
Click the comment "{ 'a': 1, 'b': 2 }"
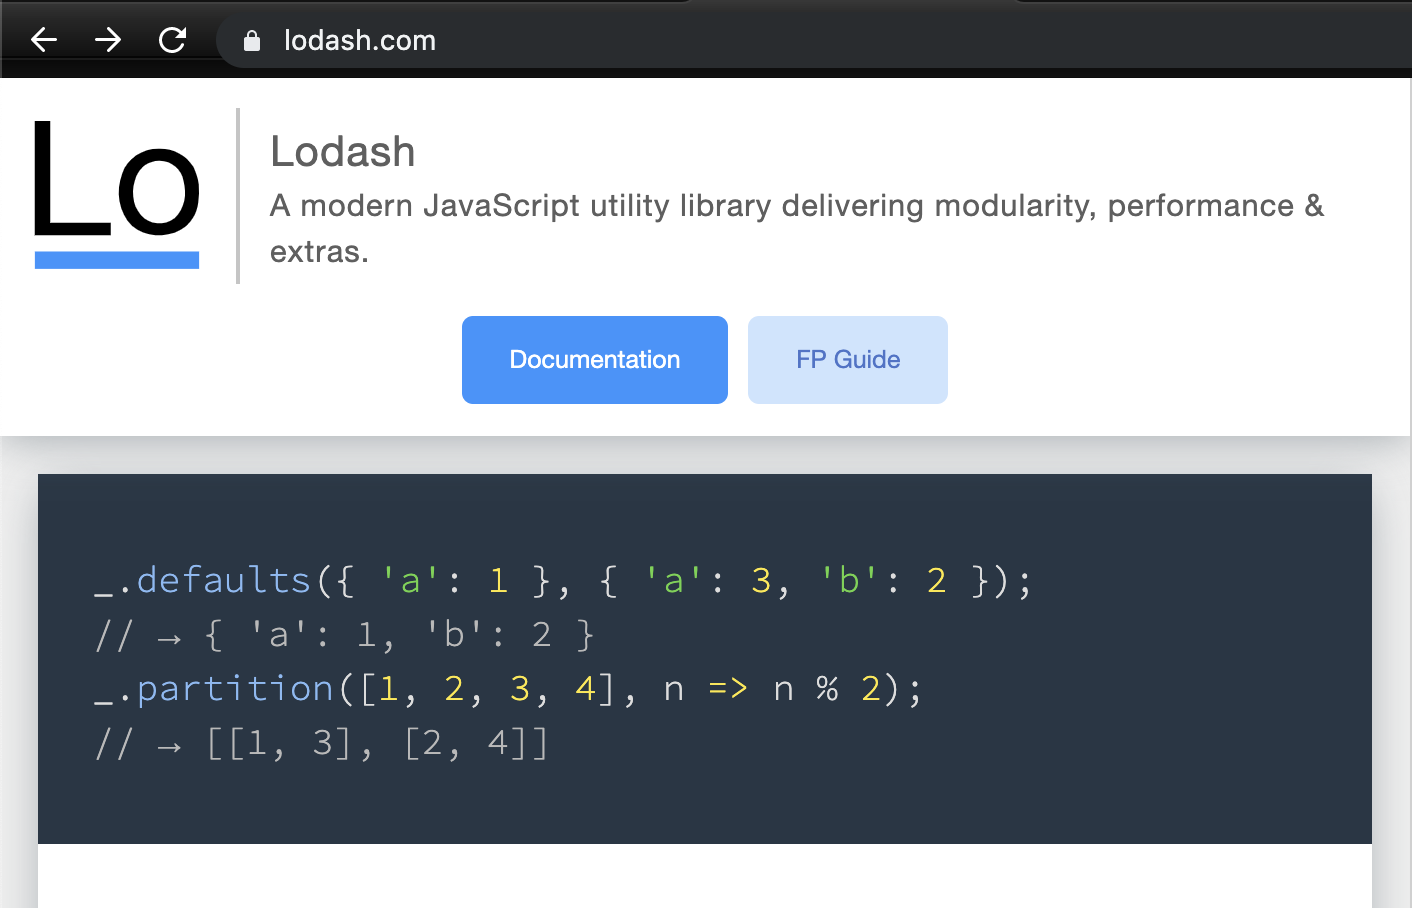[x=398, y=635]
